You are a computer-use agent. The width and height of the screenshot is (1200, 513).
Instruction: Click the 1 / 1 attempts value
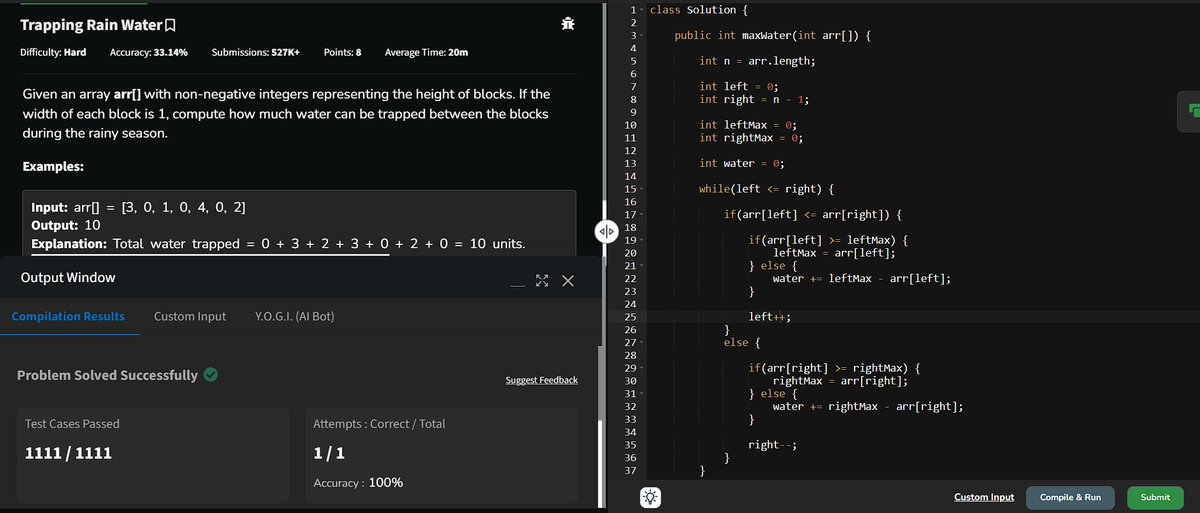(x=329, y=453)
